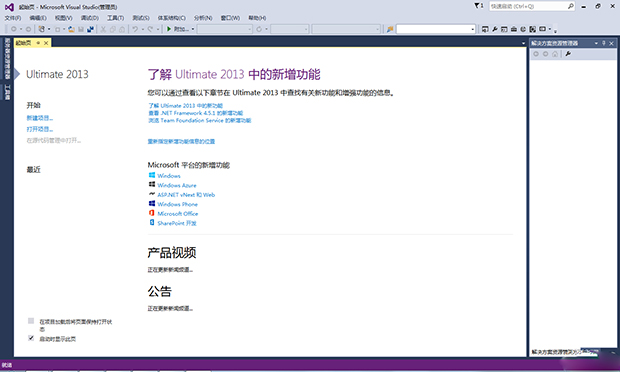Close the Solution Explorer panel
The width and height of the screenshot is (620, 372).
point(611,43)
